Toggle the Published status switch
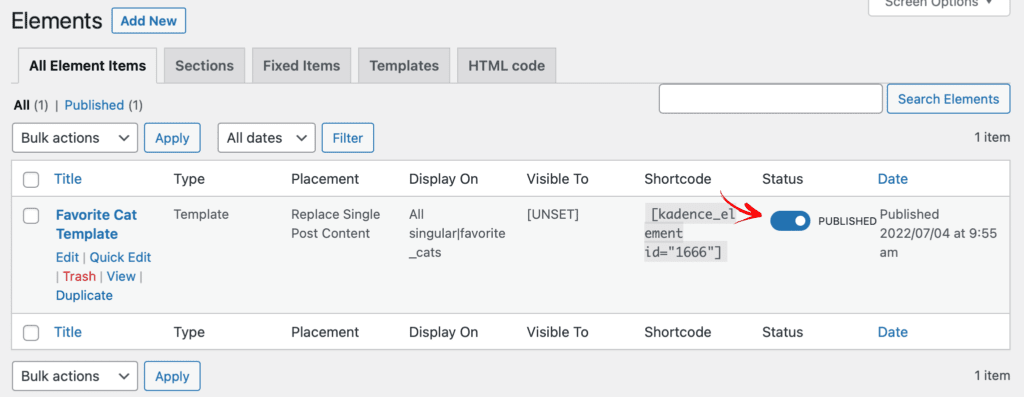This screenshot has width=1024, height=397. pyautogui.click(x=790, y=221)
